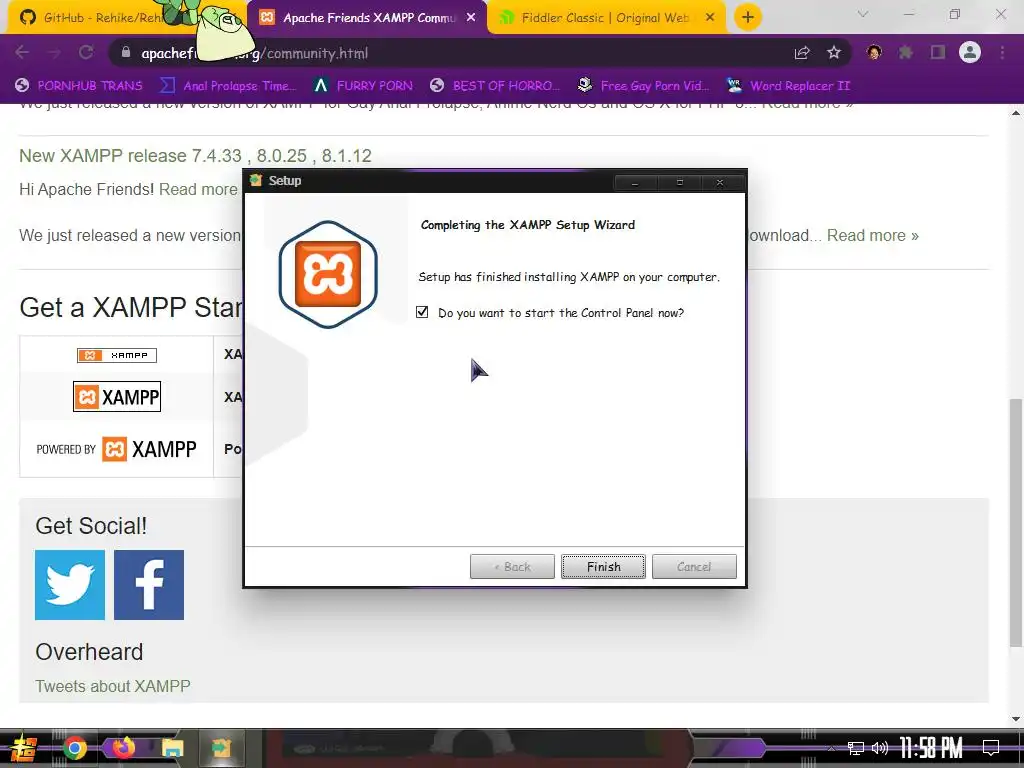Click scrollbar down arrow on page

(1016, 719)
